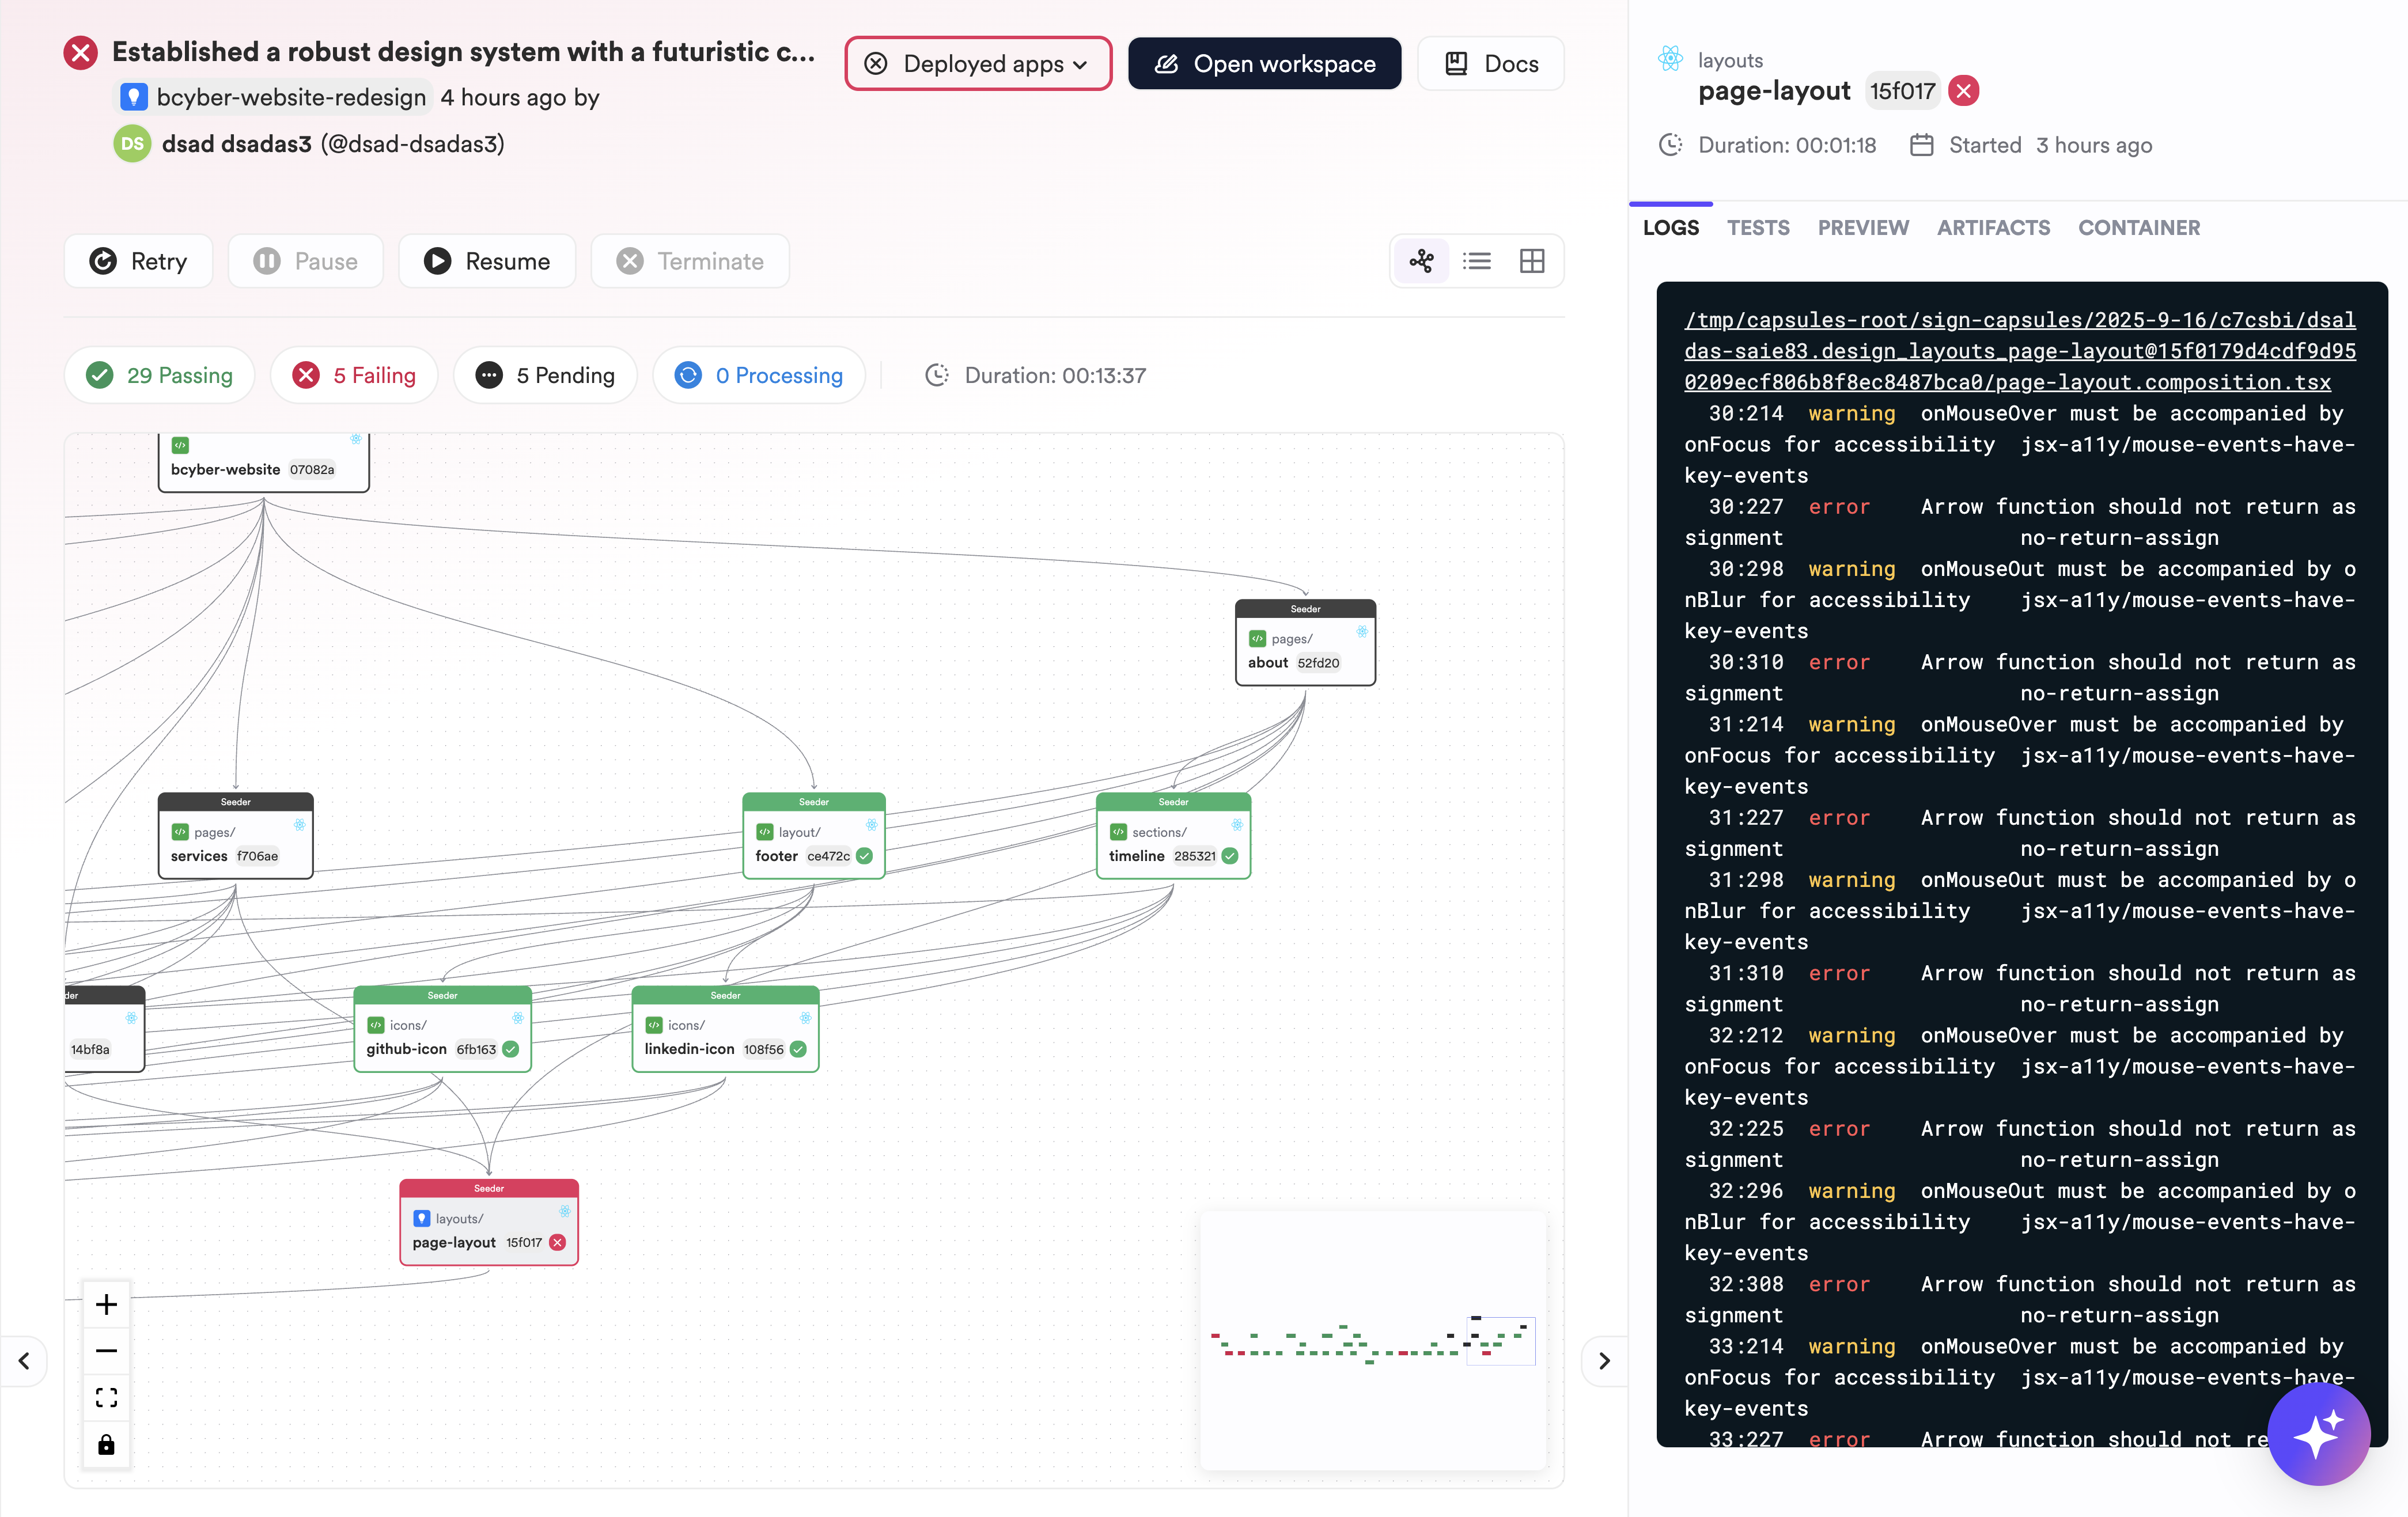Click the green check on timeline node

1230,856
